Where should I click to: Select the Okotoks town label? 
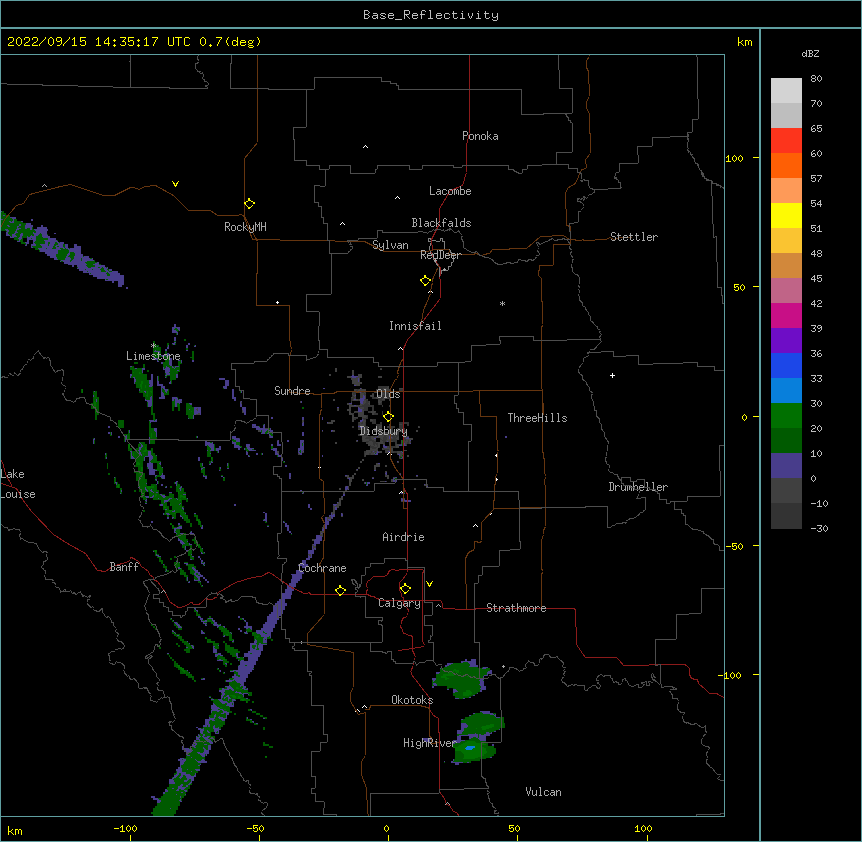(x=412, y=700)
